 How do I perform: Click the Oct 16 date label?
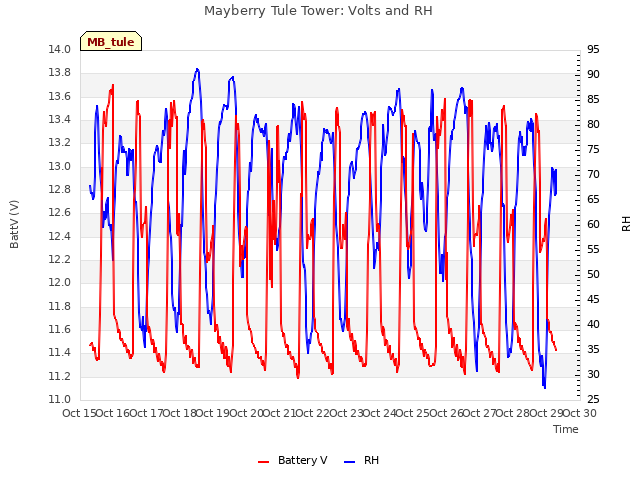click(113, 413)
